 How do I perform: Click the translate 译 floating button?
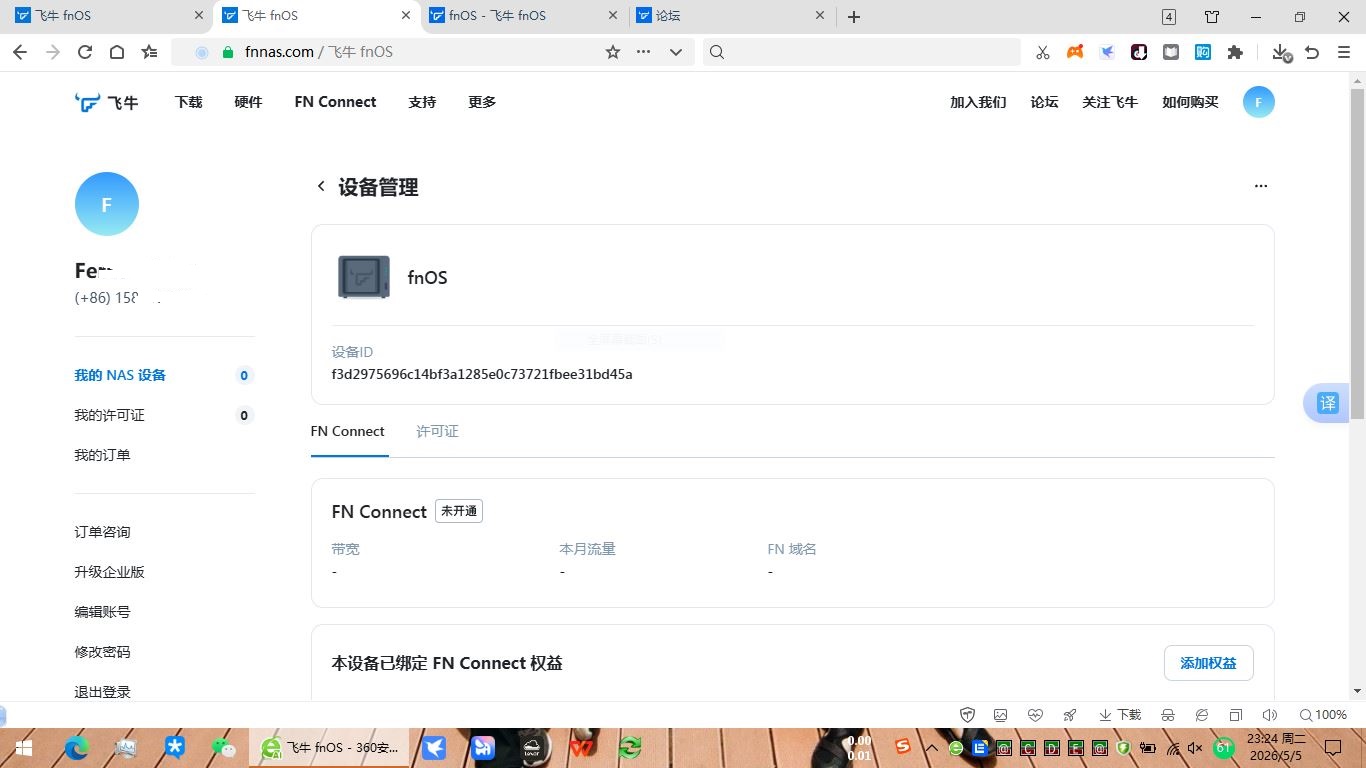click(x=1327, y=403)
